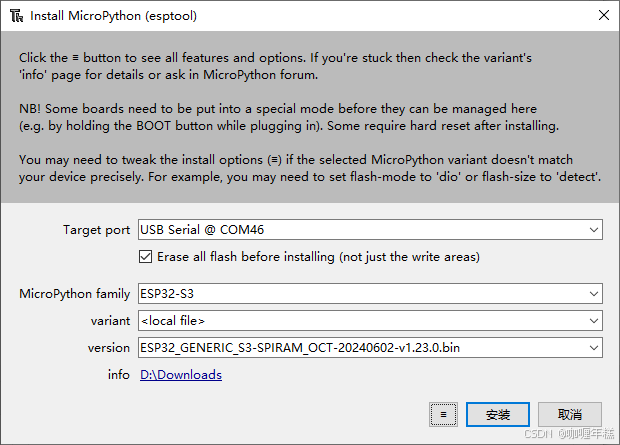Open the ≡ options menu button
The height and width of the screenshot is (445, 620).
pyautogui.click(x=443, y=415)
